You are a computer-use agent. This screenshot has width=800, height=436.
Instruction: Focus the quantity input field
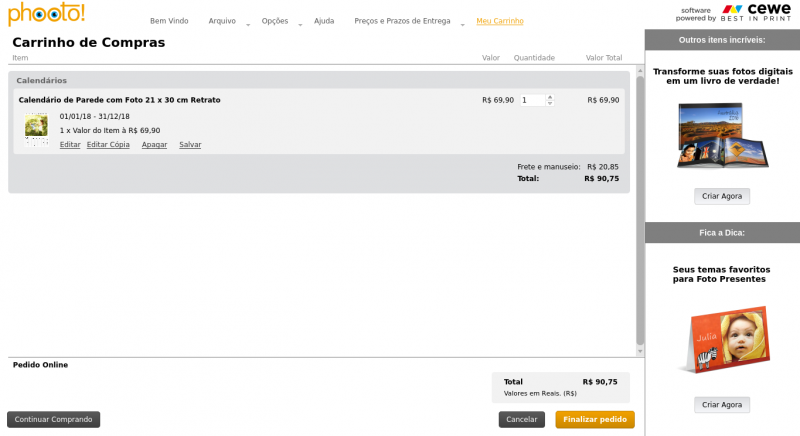[x=533, y=100]
